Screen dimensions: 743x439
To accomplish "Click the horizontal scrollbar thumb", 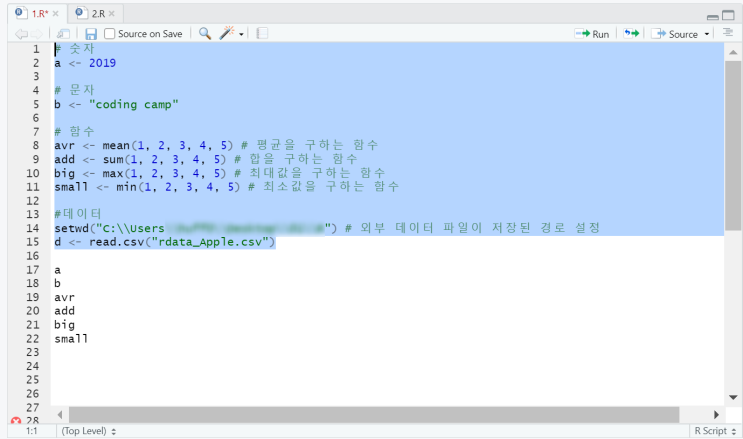I will [x=374, y=415].
